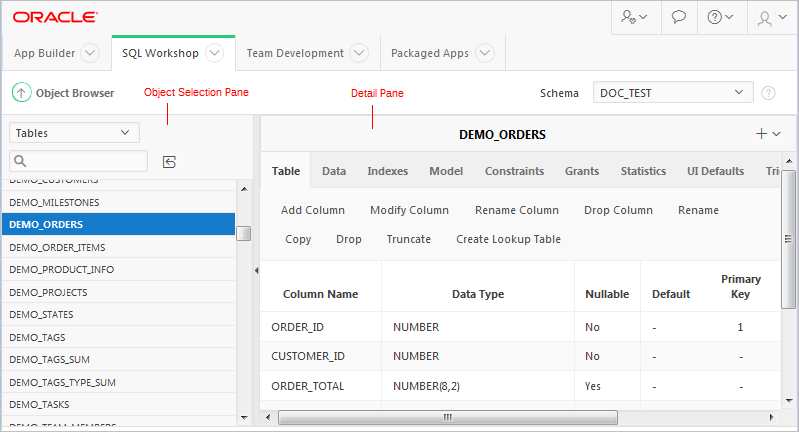799x432 pixels.
Task: Click the Object Browser up-arrow icon
Action: click(x=21, y=93)
